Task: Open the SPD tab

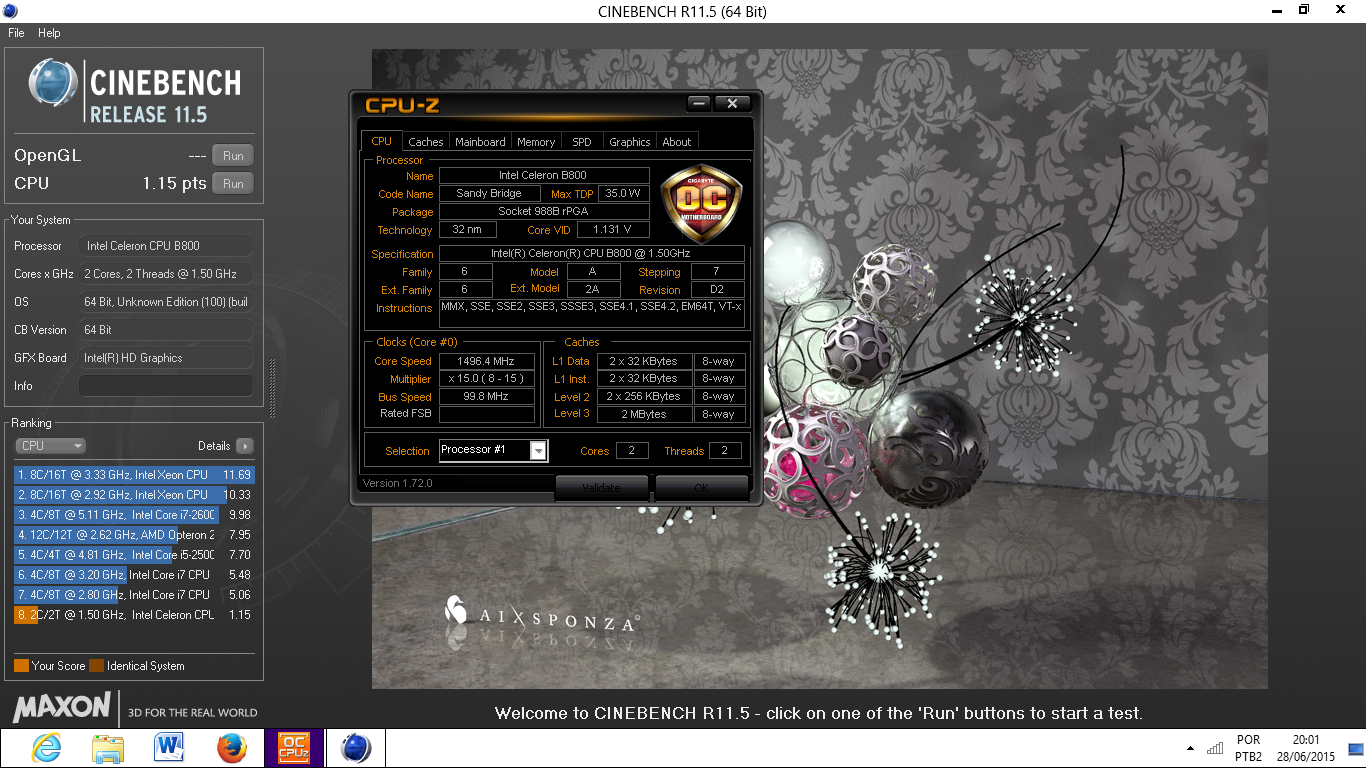Action: pyautogui.click(x=582, y=142)
